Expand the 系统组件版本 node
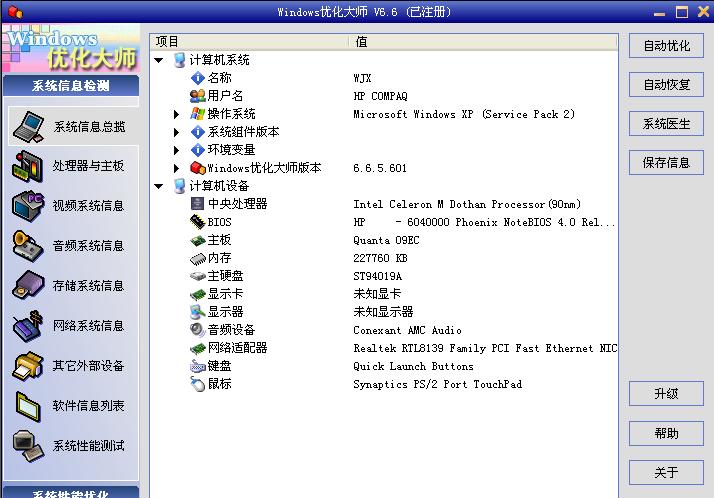714x498 pixels. coord(176,132)
